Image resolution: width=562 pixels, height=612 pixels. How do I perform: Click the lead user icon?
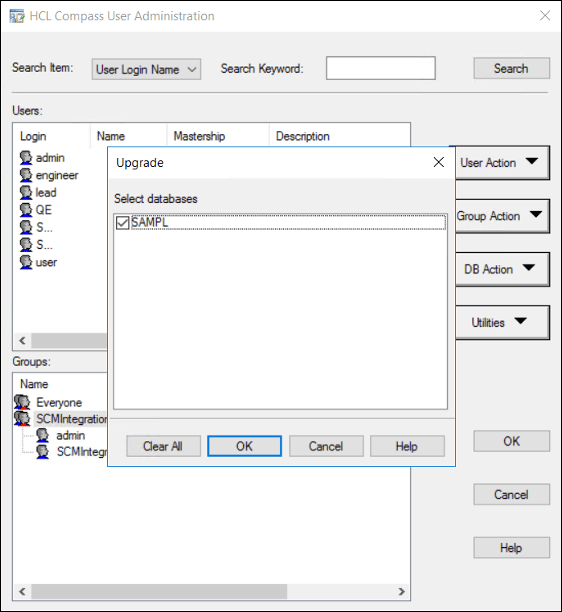pos(26,192)
